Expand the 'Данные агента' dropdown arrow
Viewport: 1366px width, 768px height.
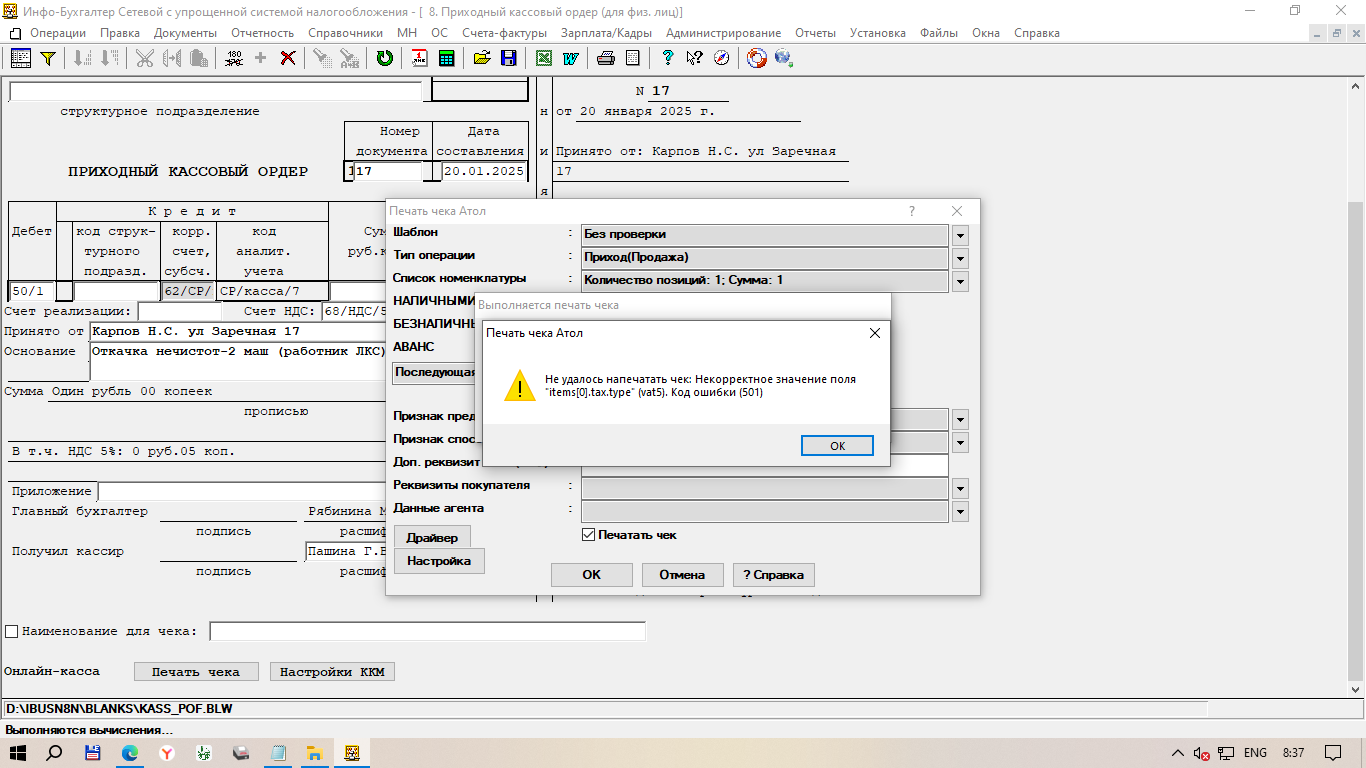(x=960, y=511)
